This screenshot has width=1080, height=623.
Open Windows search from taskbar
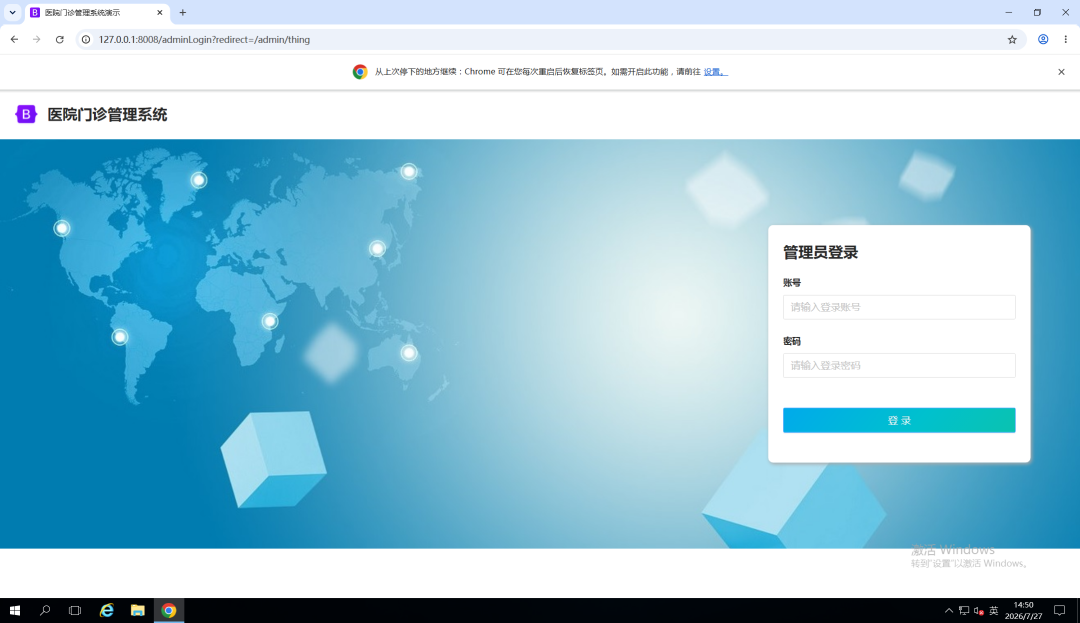coord(45,611)
